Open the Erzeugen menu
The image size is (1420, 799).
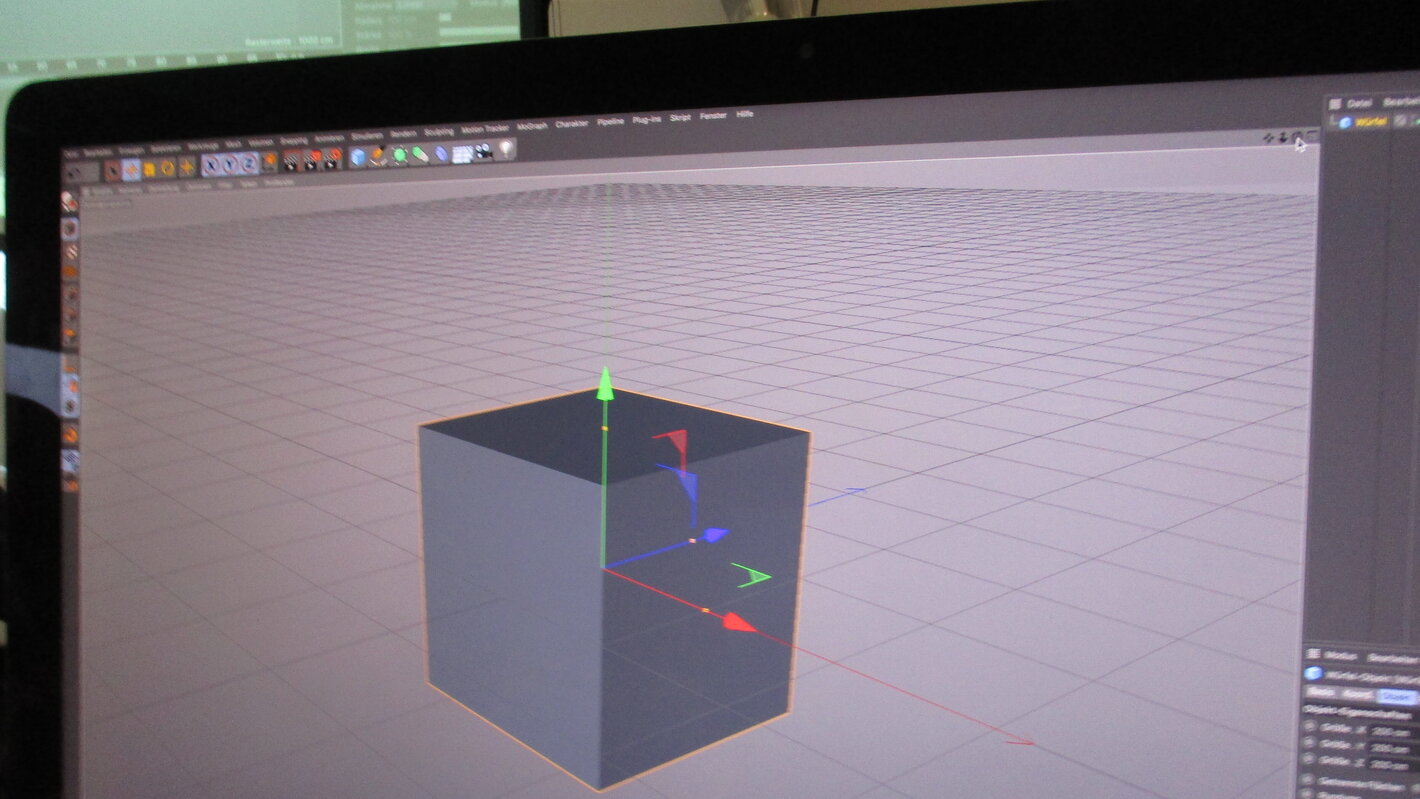click(x=131, y=150)
